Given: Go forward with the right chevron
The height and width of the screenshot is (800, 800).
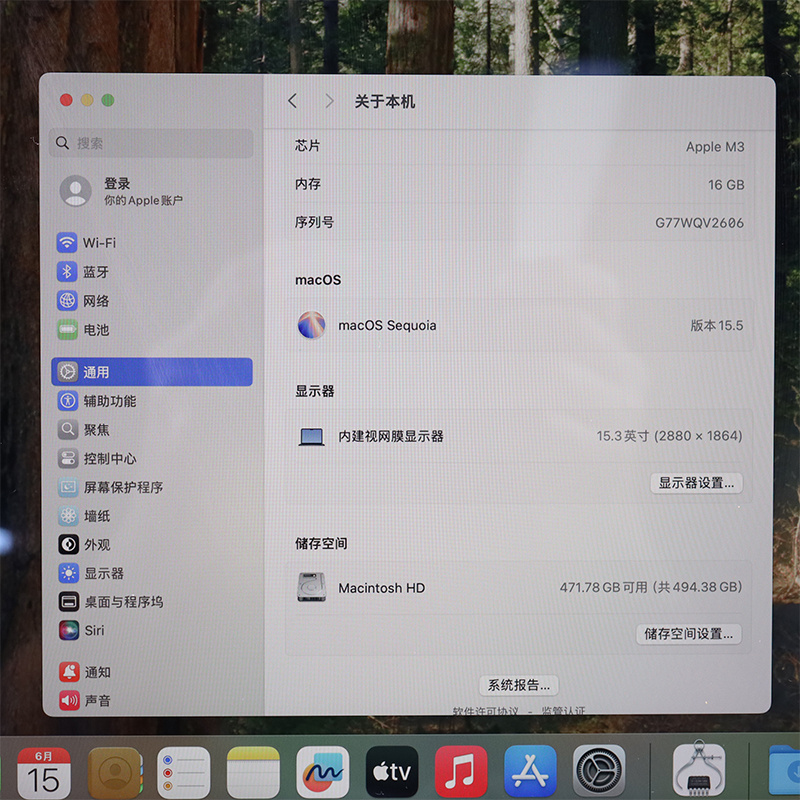Looking at the screenshot, I should [330, 101].
